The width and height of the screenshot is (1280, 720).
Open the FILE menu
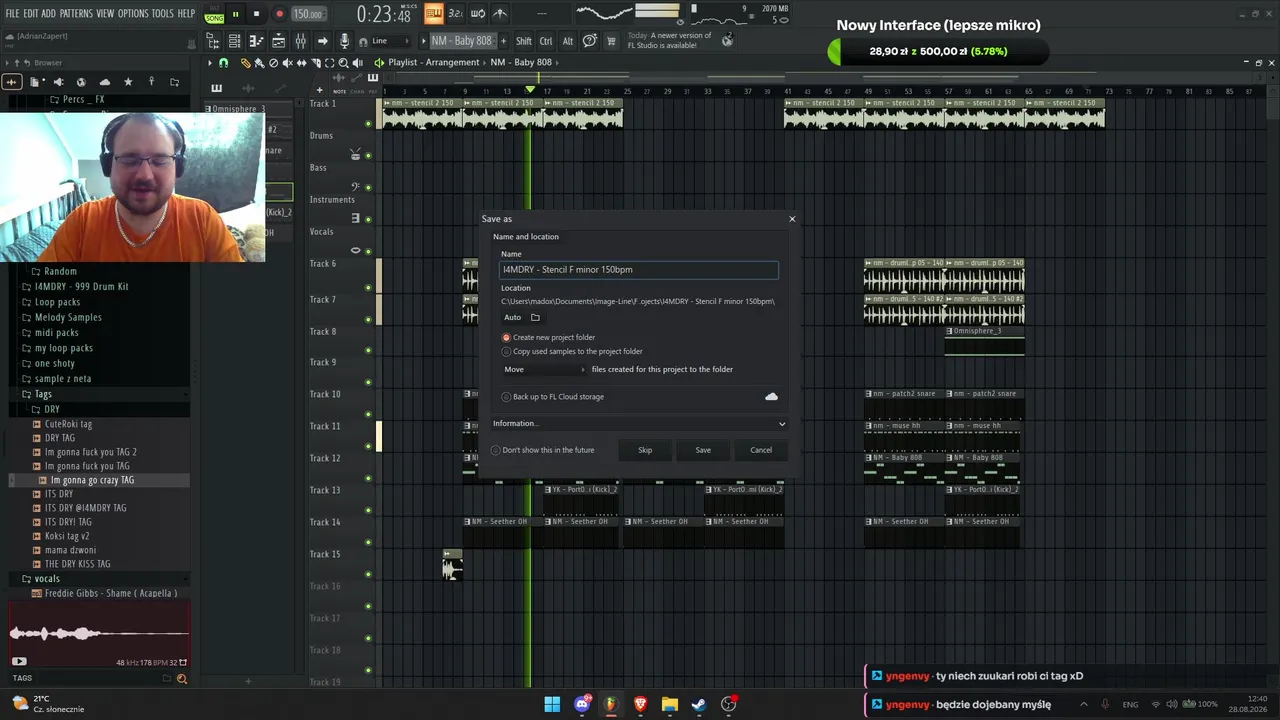(x=13, y=14)
